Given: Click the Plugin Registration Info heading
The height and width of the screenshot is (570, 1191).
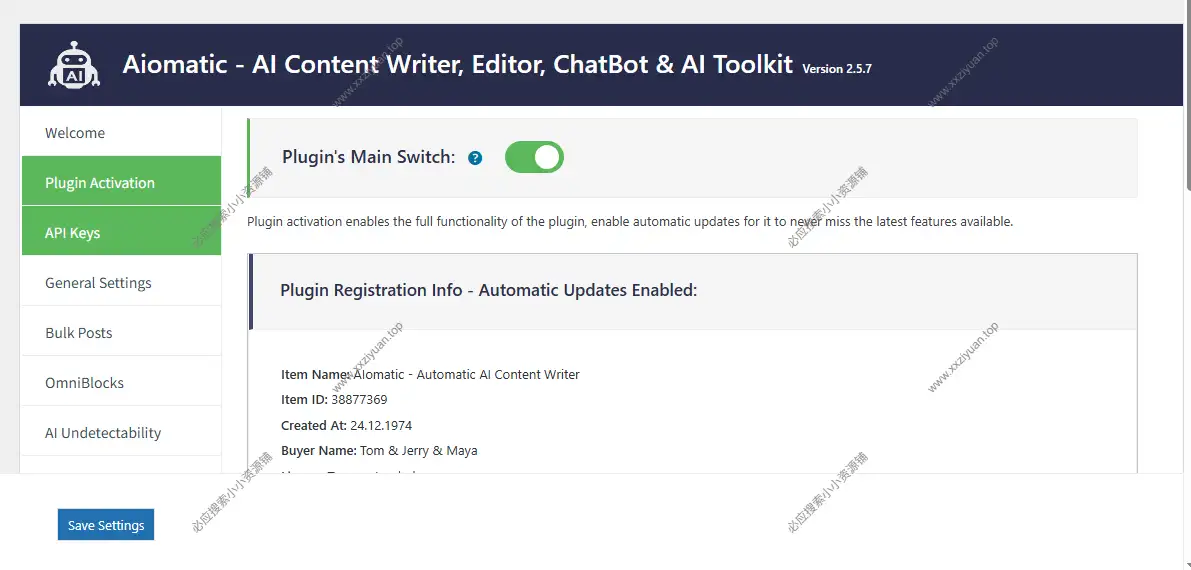Looking at the screenshot, I should click(488, 290).
